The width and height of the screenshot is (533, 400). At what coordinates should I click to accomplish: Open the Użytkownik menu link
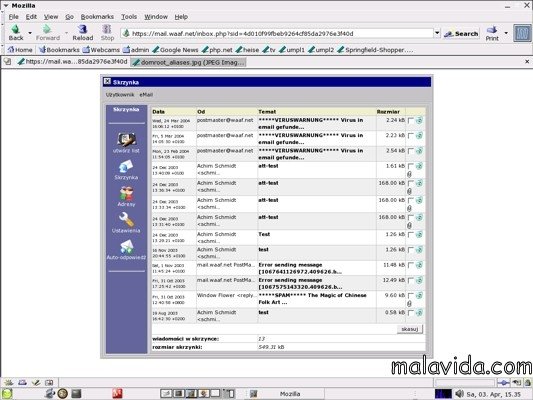point(120,95)
